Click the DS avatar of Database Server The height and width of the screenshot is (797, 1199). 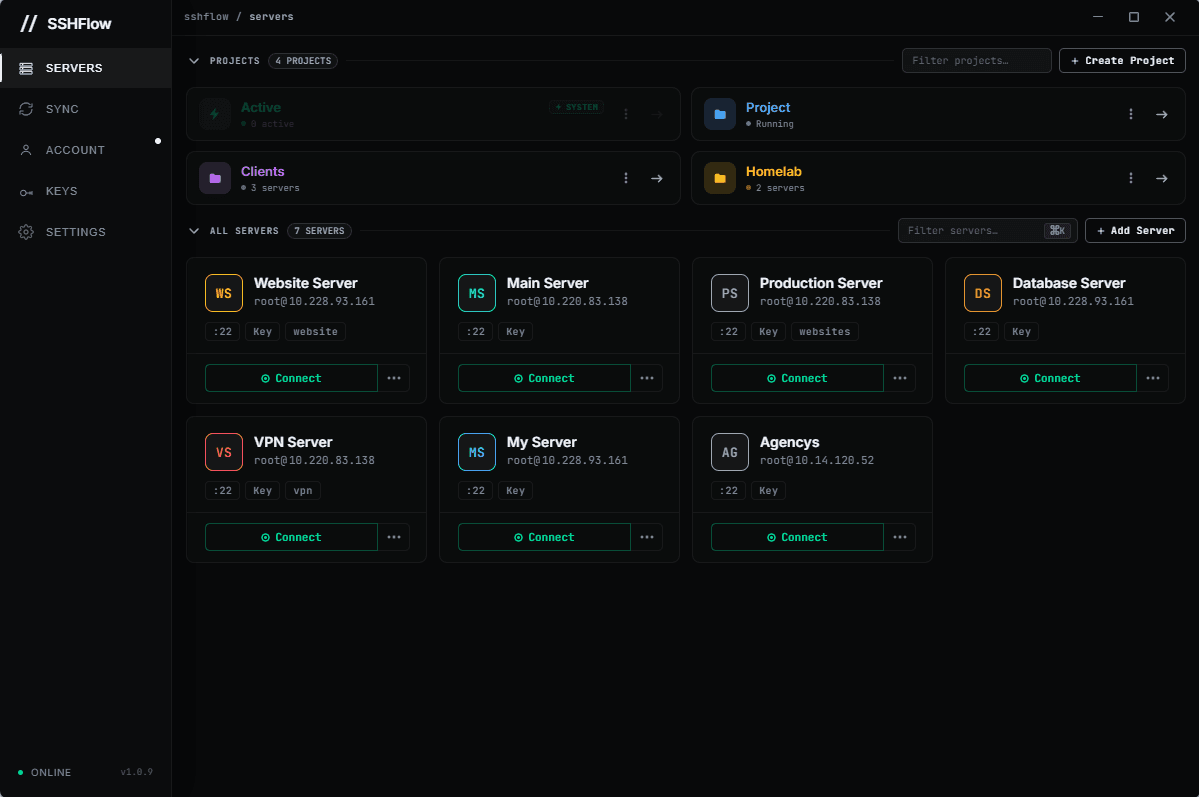(x=983, y=293)
